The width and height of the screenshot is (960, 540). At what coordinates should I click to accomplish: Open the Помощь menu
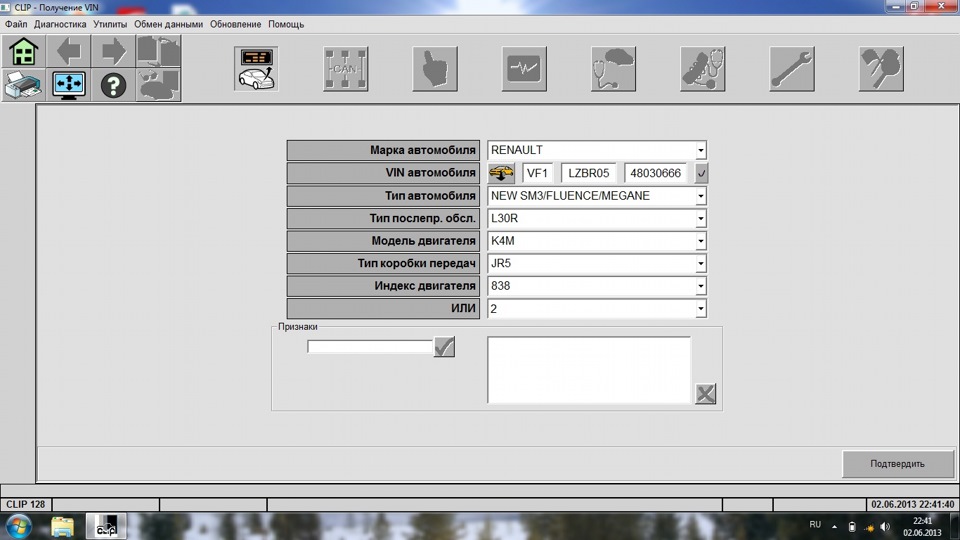[x=286, y=24]
